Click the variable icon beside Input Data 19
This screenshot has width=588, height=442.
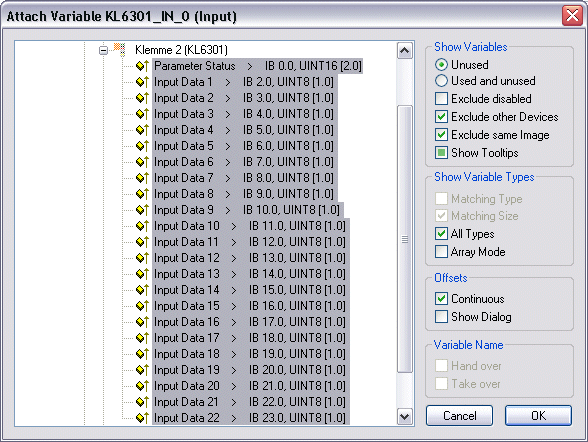142,370
